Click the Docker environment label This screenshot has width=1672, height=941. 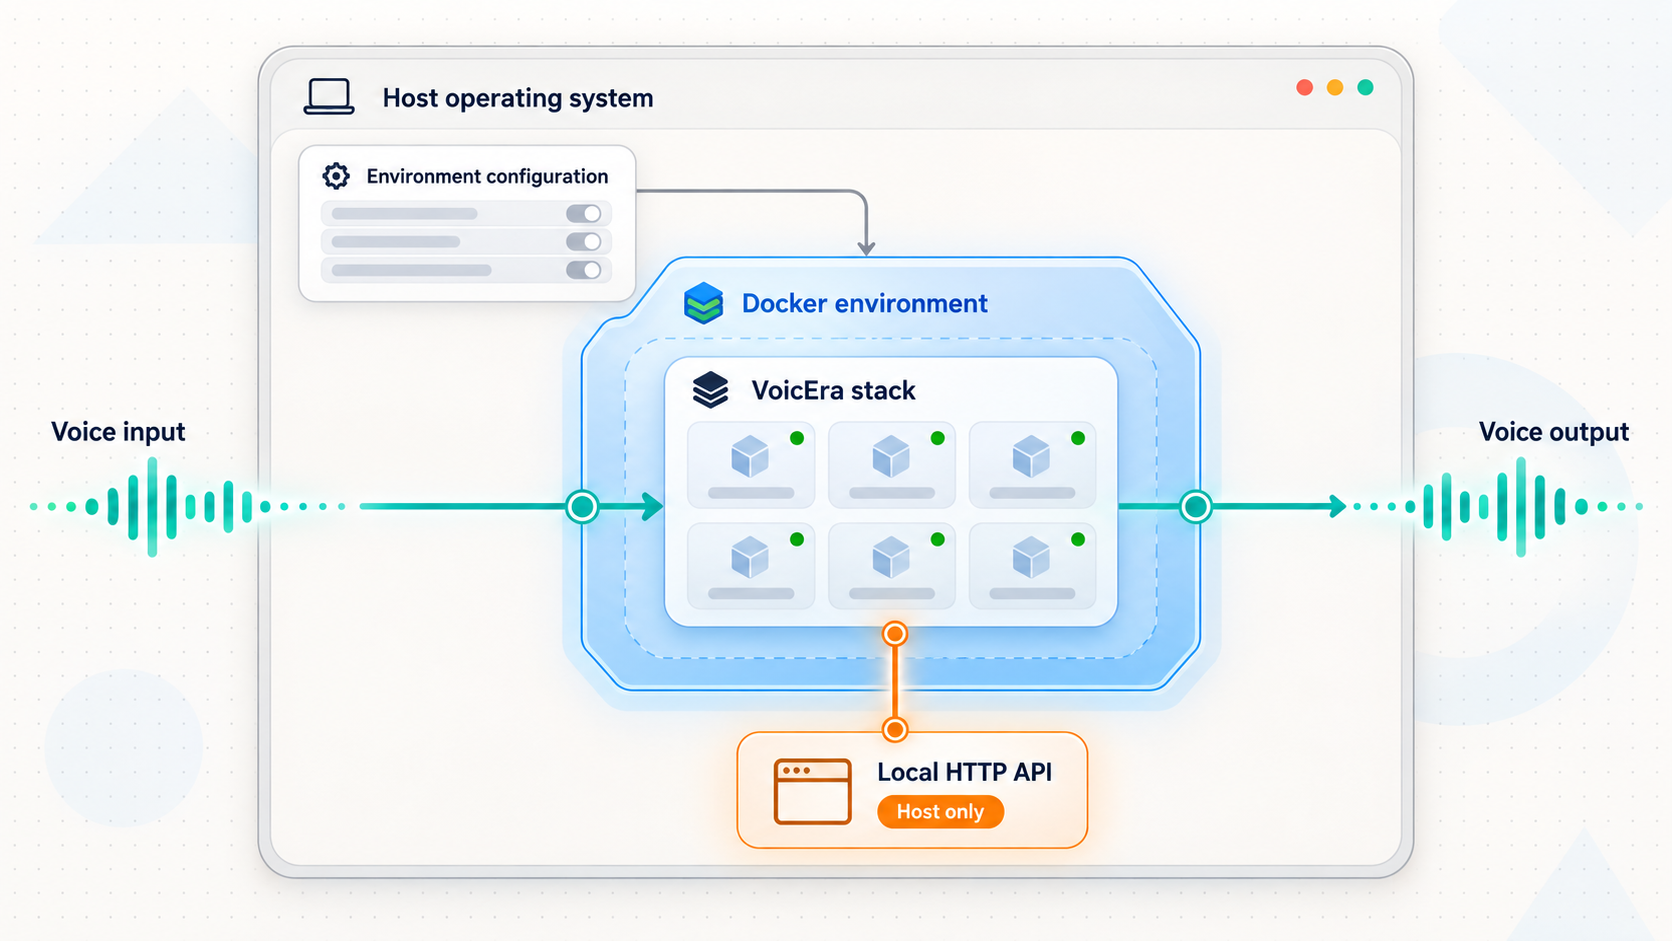pos(865,303)
